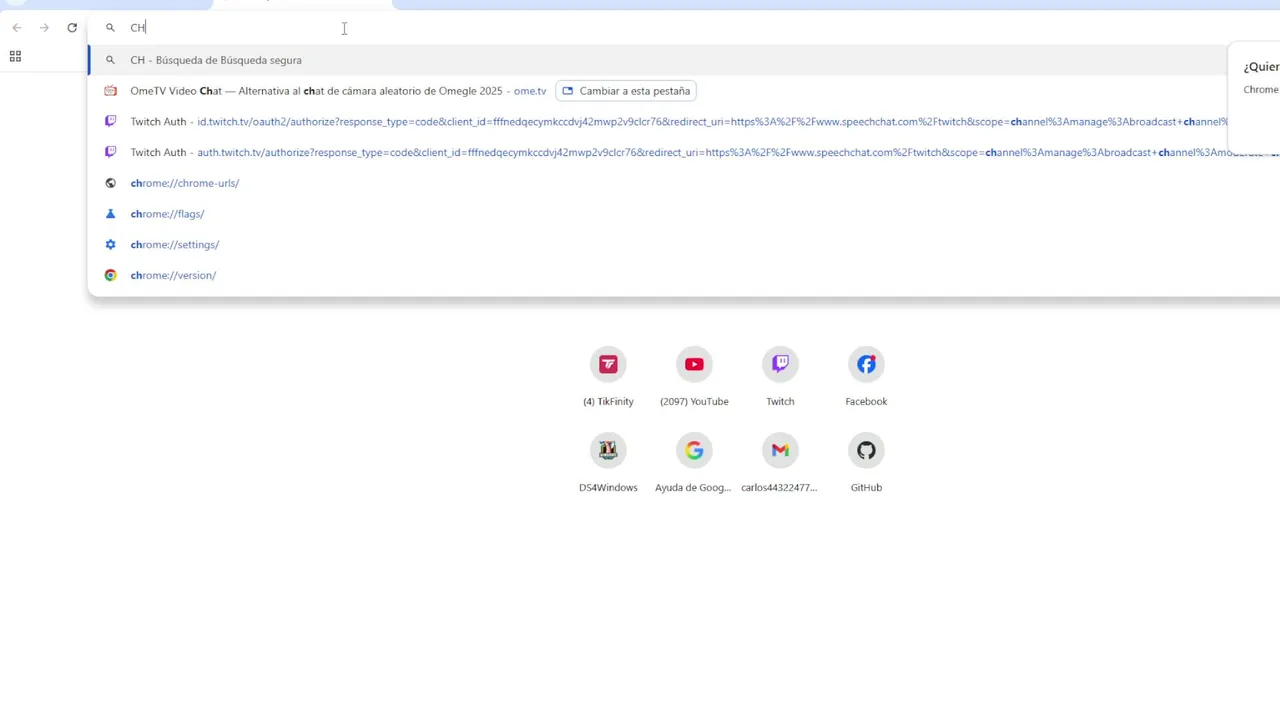This screenshot has height=720, width=1280.
Task: Click Cambiar a esta pestaña button
Action: (626, 91)
